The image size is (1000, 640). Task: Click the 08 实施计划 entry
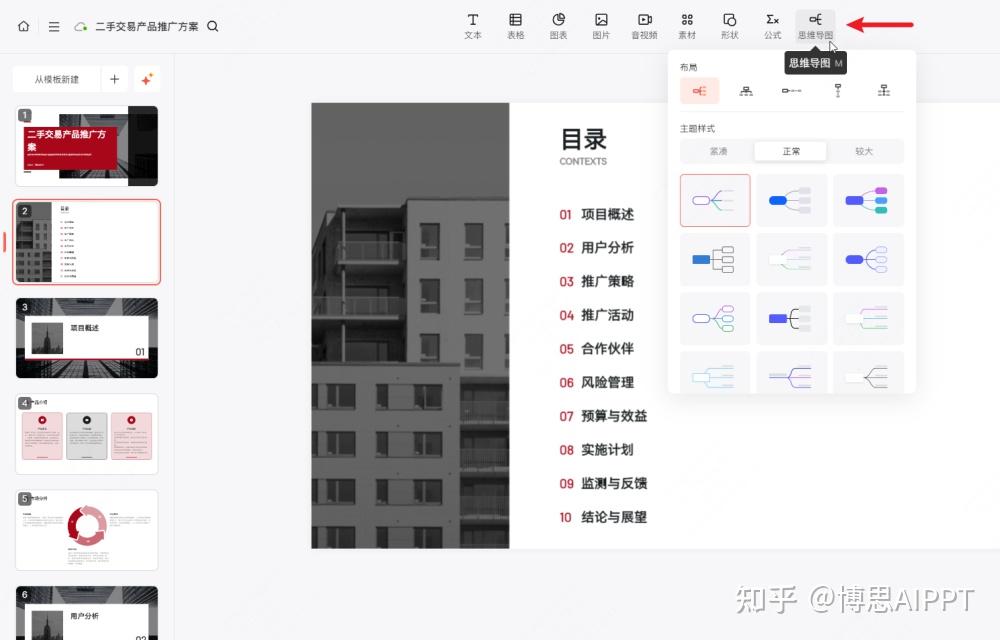pos(596,450)
